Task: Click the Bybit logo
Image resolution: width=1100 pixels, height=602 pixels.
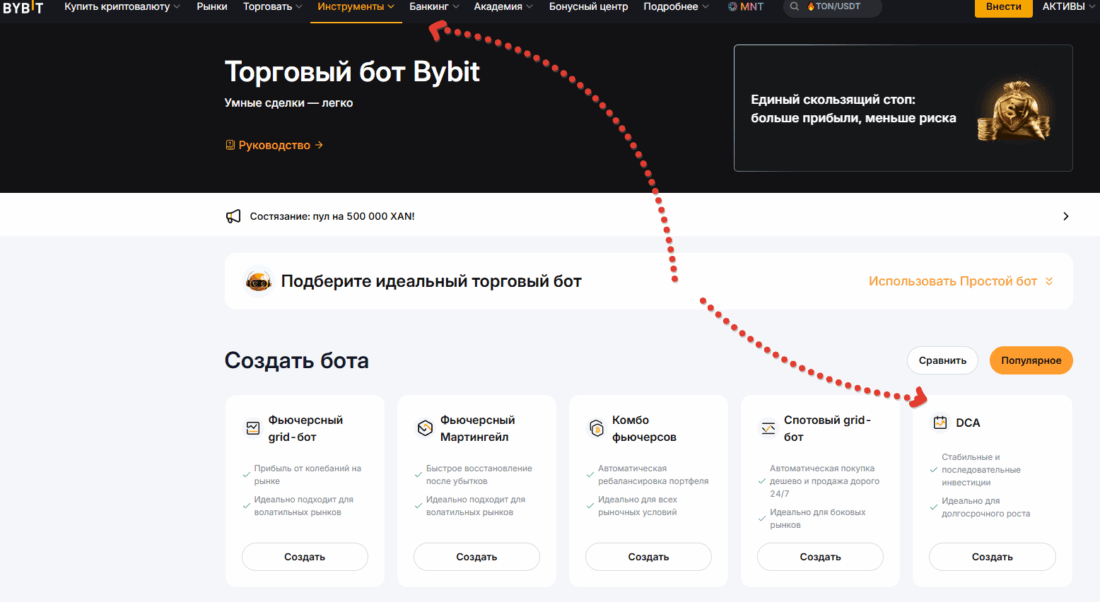Action: click(22, 7)
